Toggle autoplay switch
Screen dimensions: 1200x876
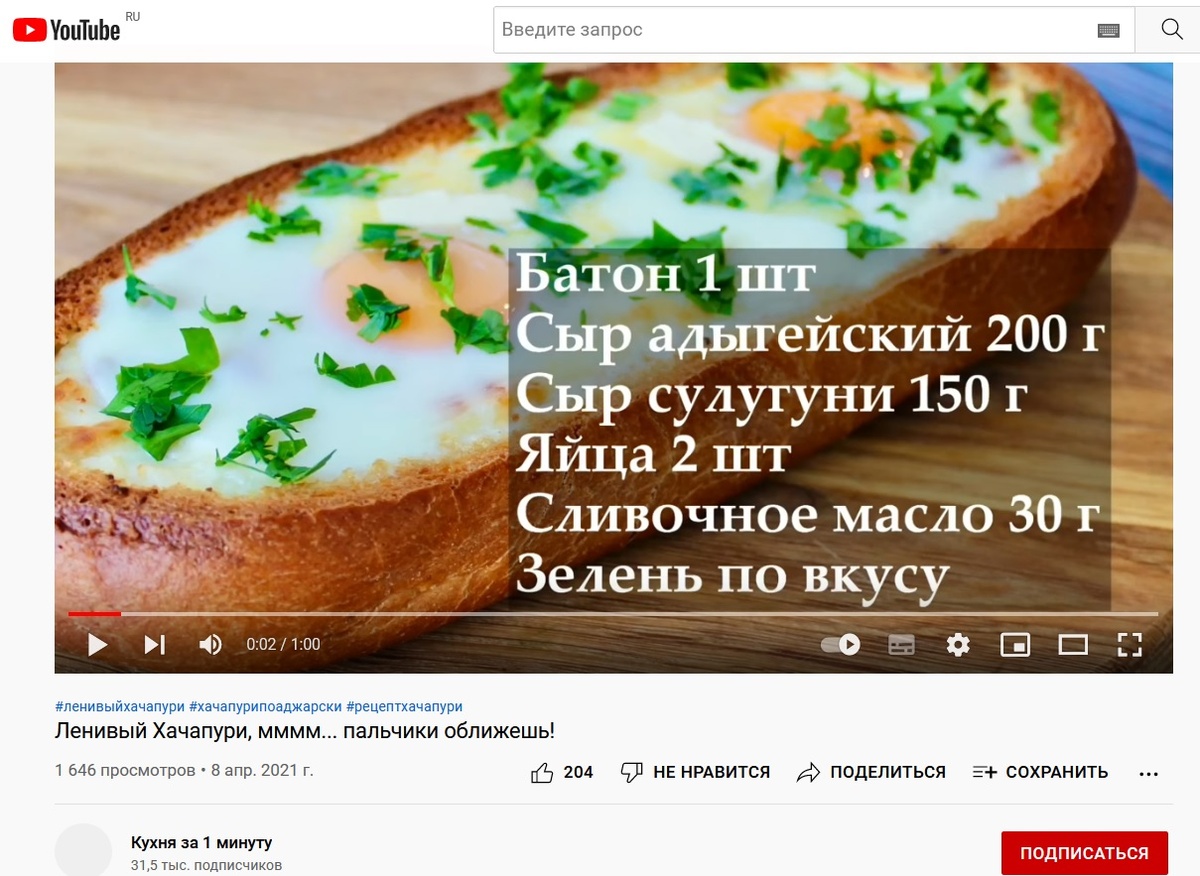[841, 644]
